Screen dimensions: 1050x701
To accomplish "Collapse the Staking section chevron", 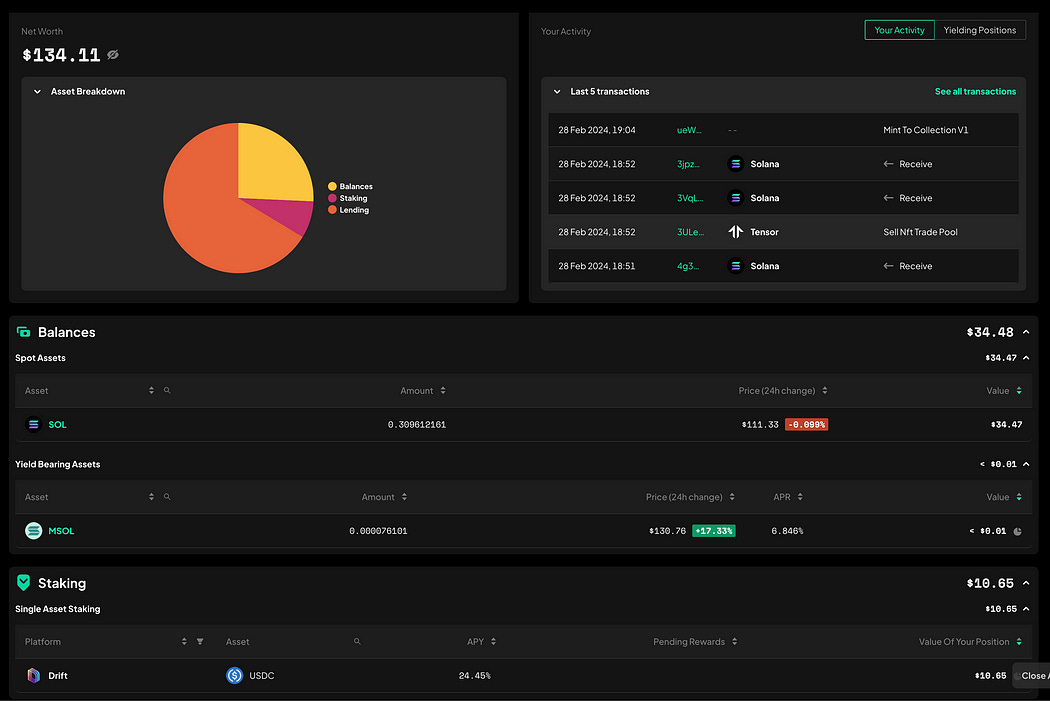I will tap(1026, 583).
